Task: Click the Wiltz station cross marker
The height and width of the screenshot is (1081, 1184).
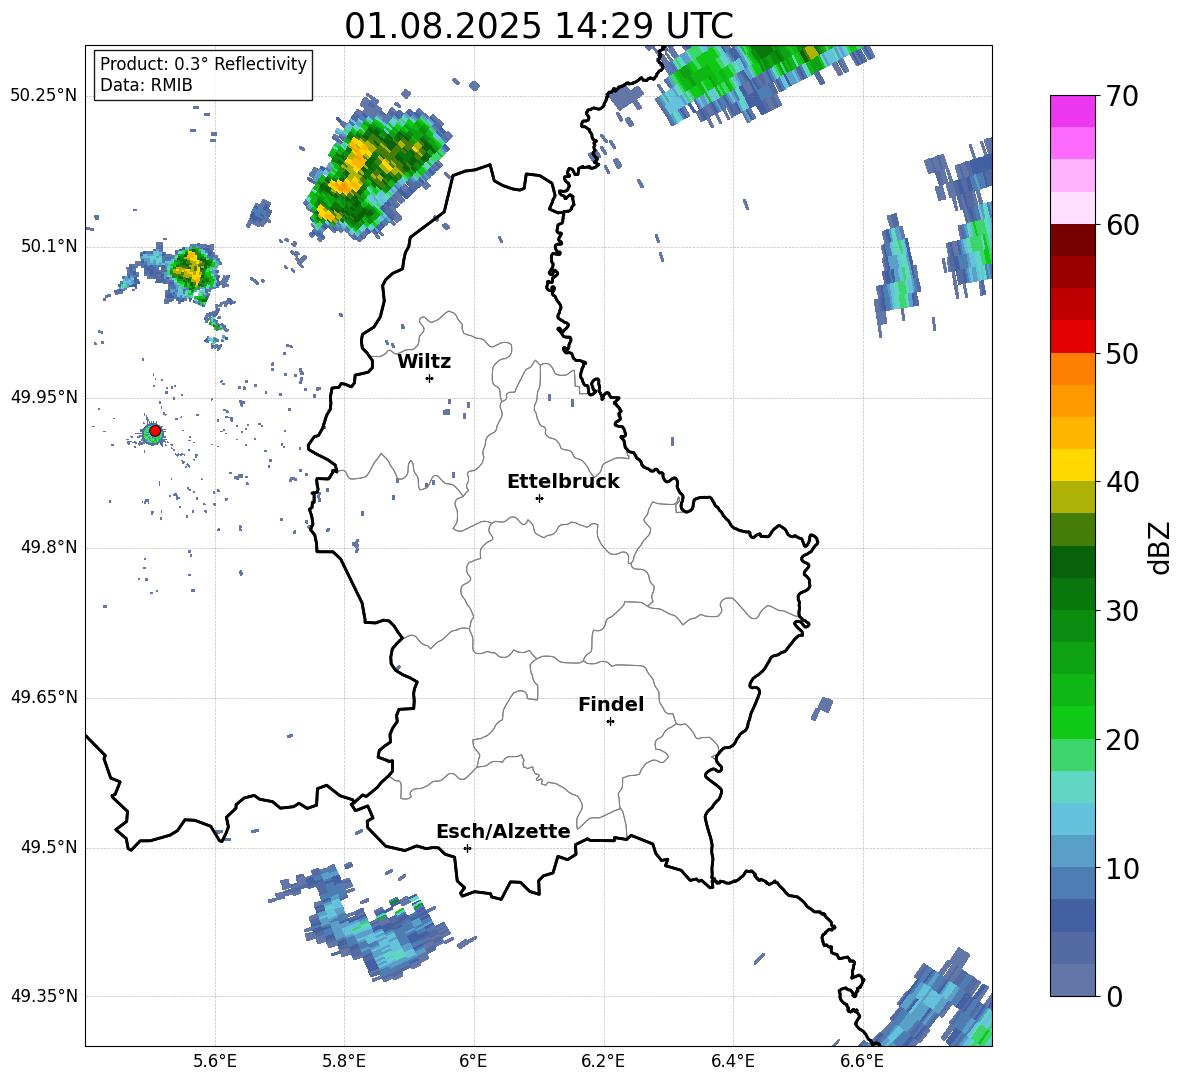Action: tap(430, 378)
